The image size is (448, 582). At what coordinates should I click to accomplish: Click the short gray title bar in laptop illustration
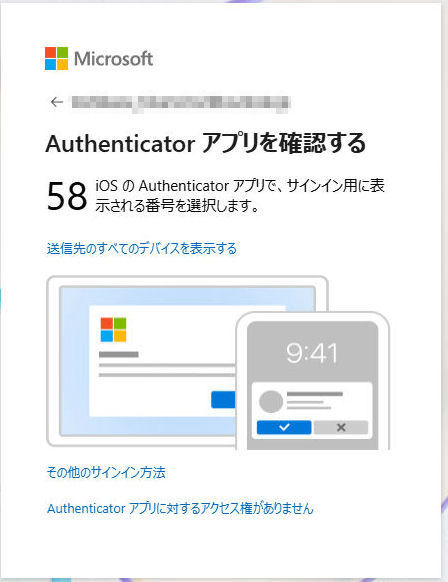(x=119, y=354)
